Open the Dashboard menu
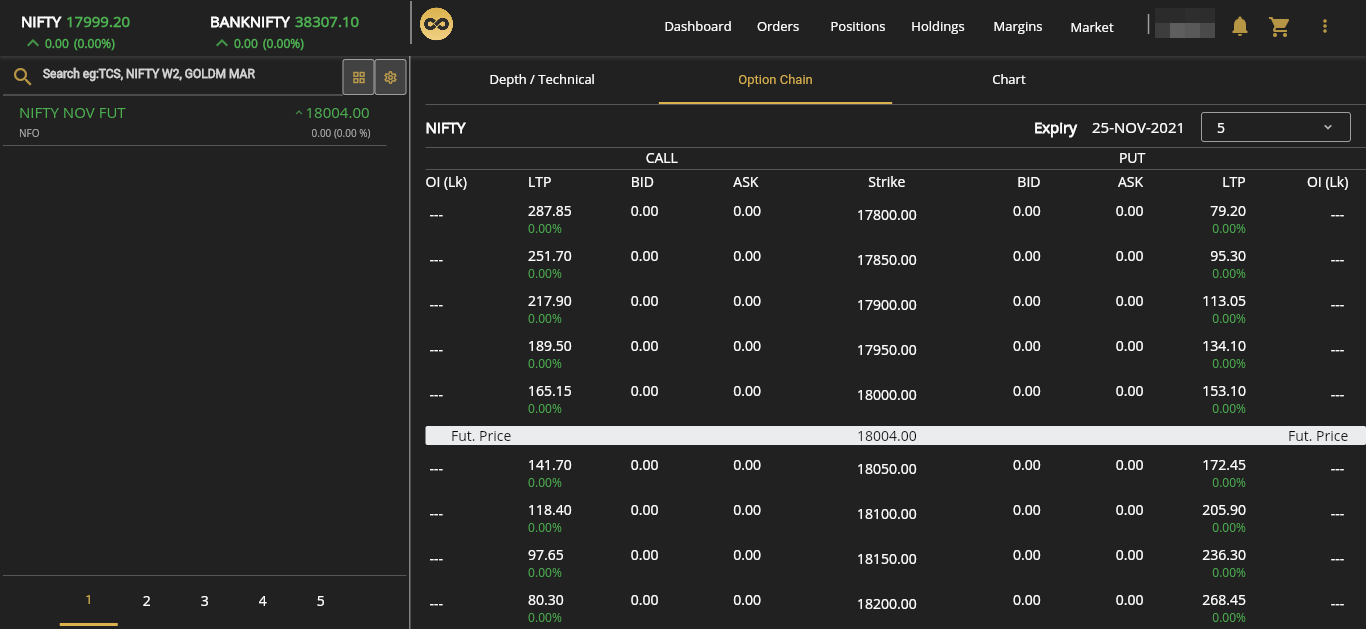 [x=697, y=27]
